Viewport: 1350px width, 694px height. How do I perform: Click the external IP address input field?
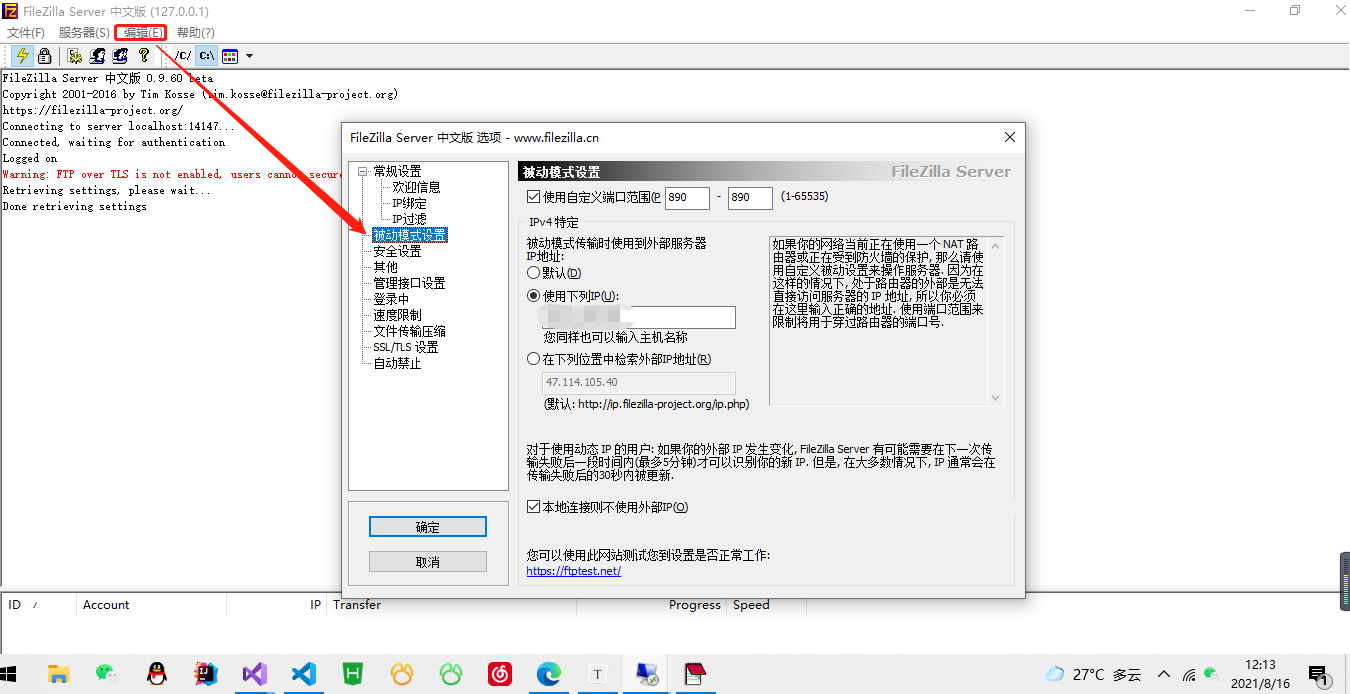click(x=639, y=318)
